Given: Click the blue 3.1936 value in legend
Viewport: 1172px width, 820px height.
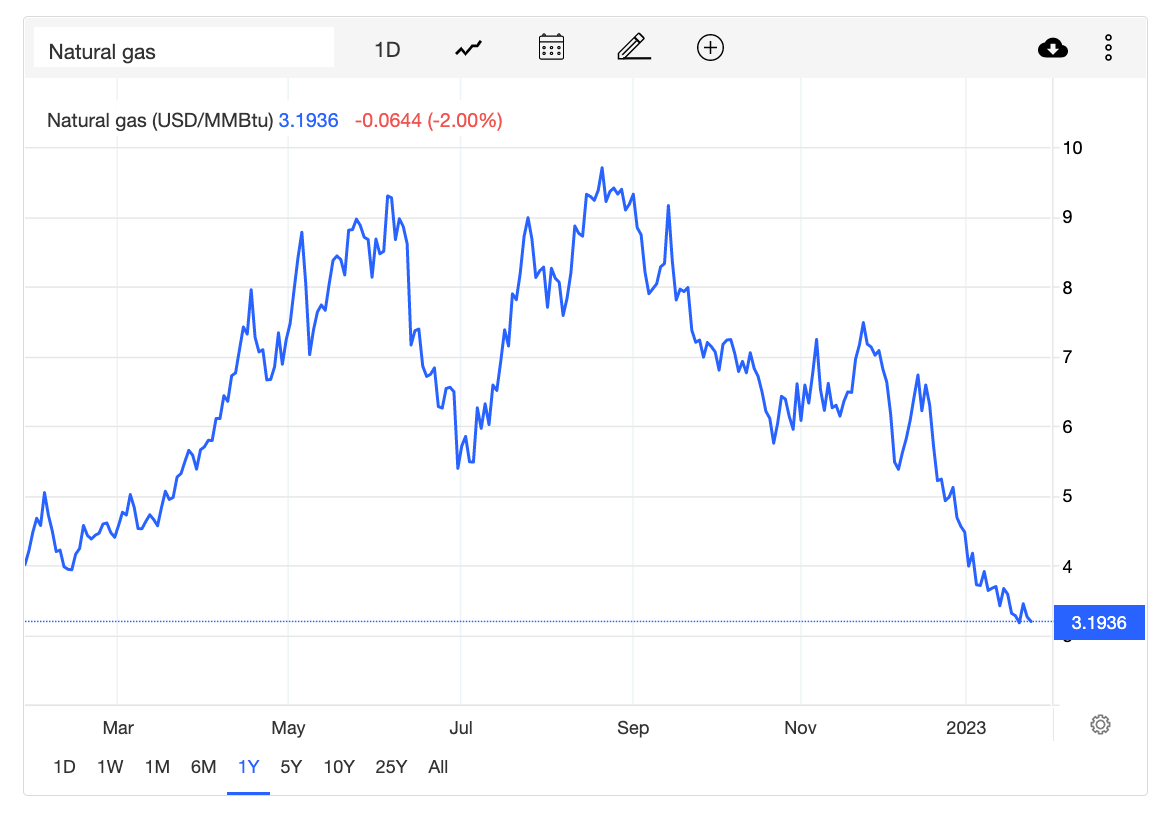Looking at the screenshot, I should (x=308, y=120).
